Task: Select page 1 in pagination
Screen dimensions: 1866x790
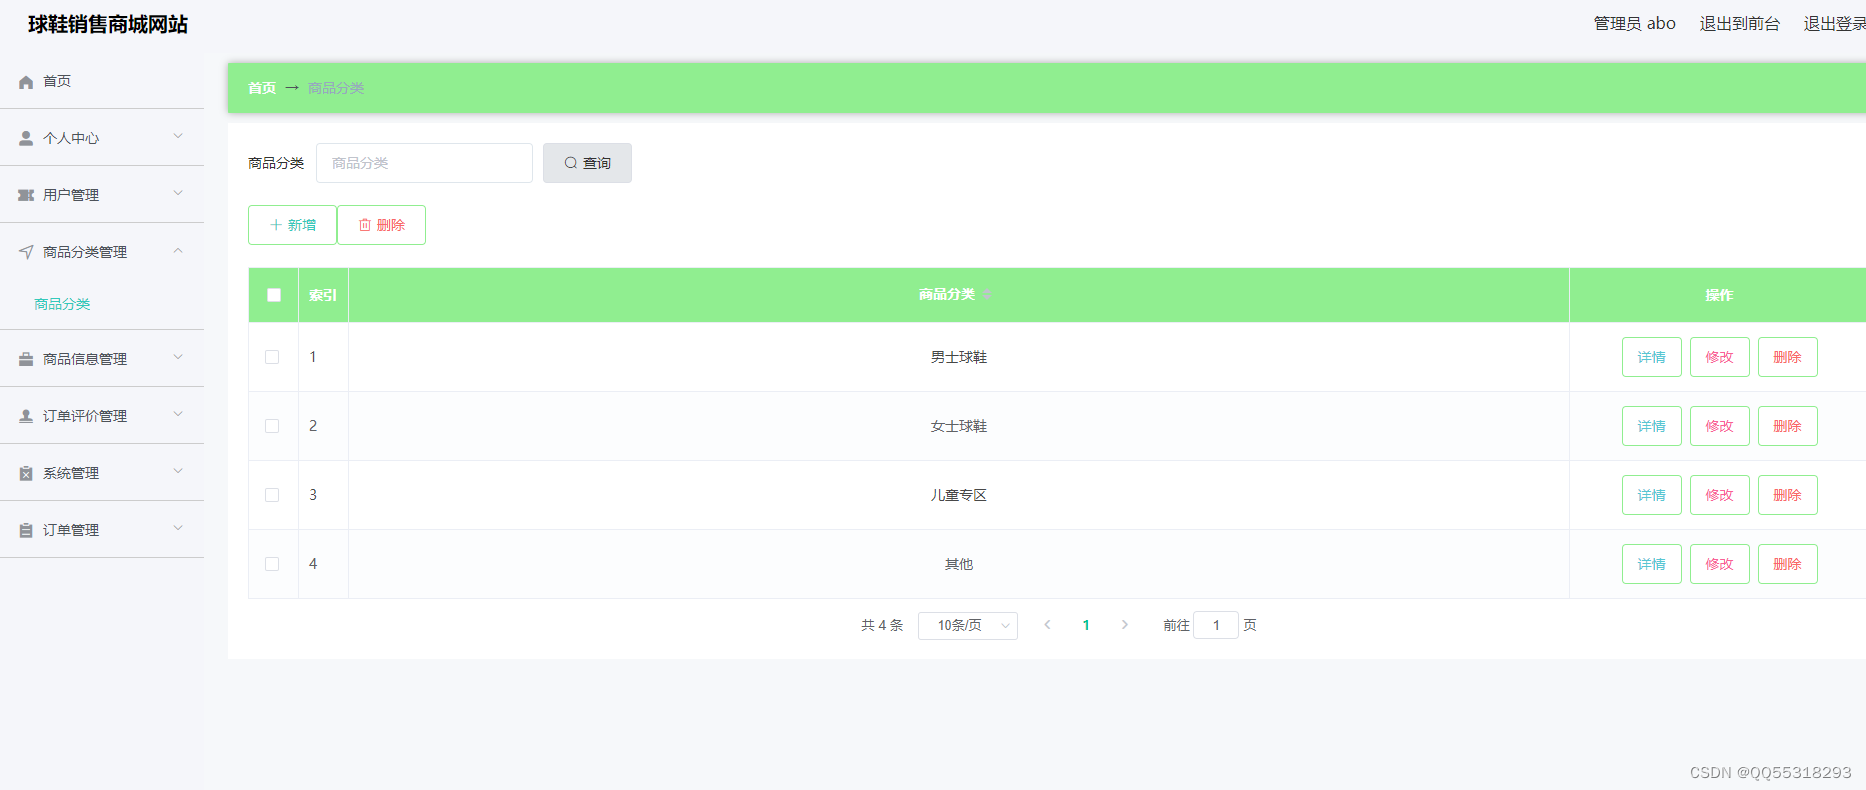Action: 1086,625
